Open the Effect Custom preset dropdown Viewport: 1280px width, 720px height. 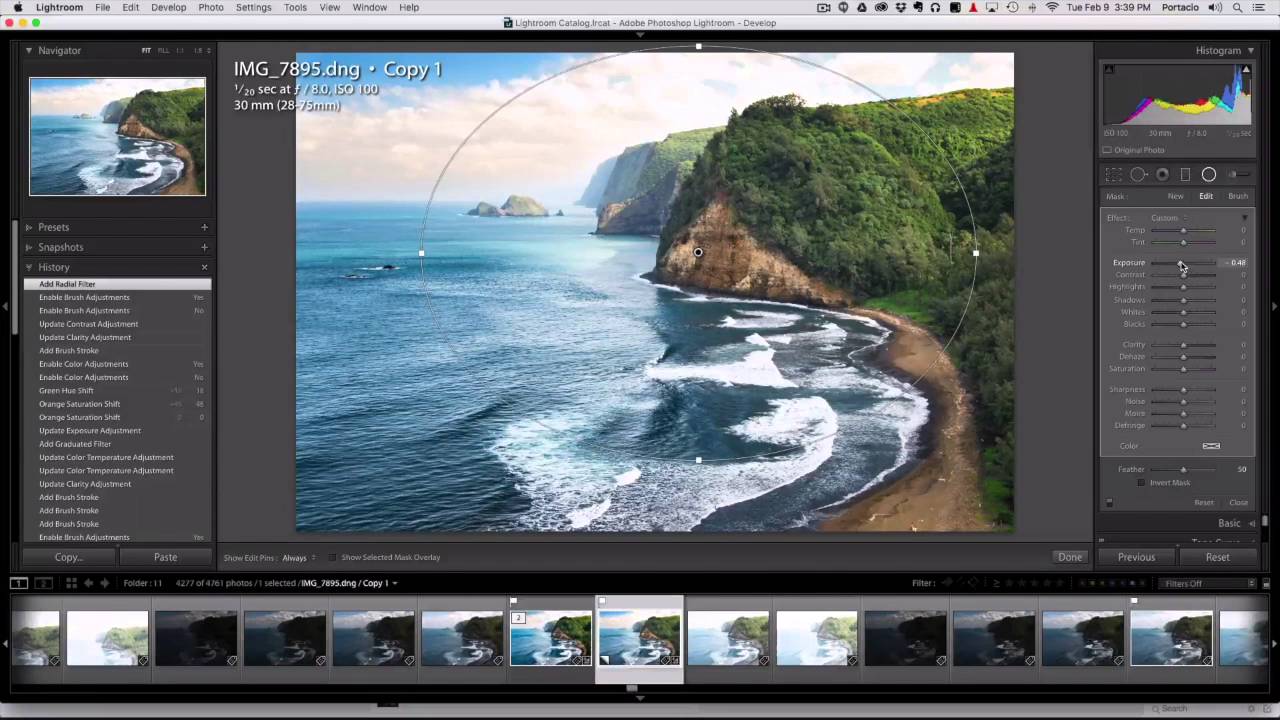click(x=1168, y=218)
